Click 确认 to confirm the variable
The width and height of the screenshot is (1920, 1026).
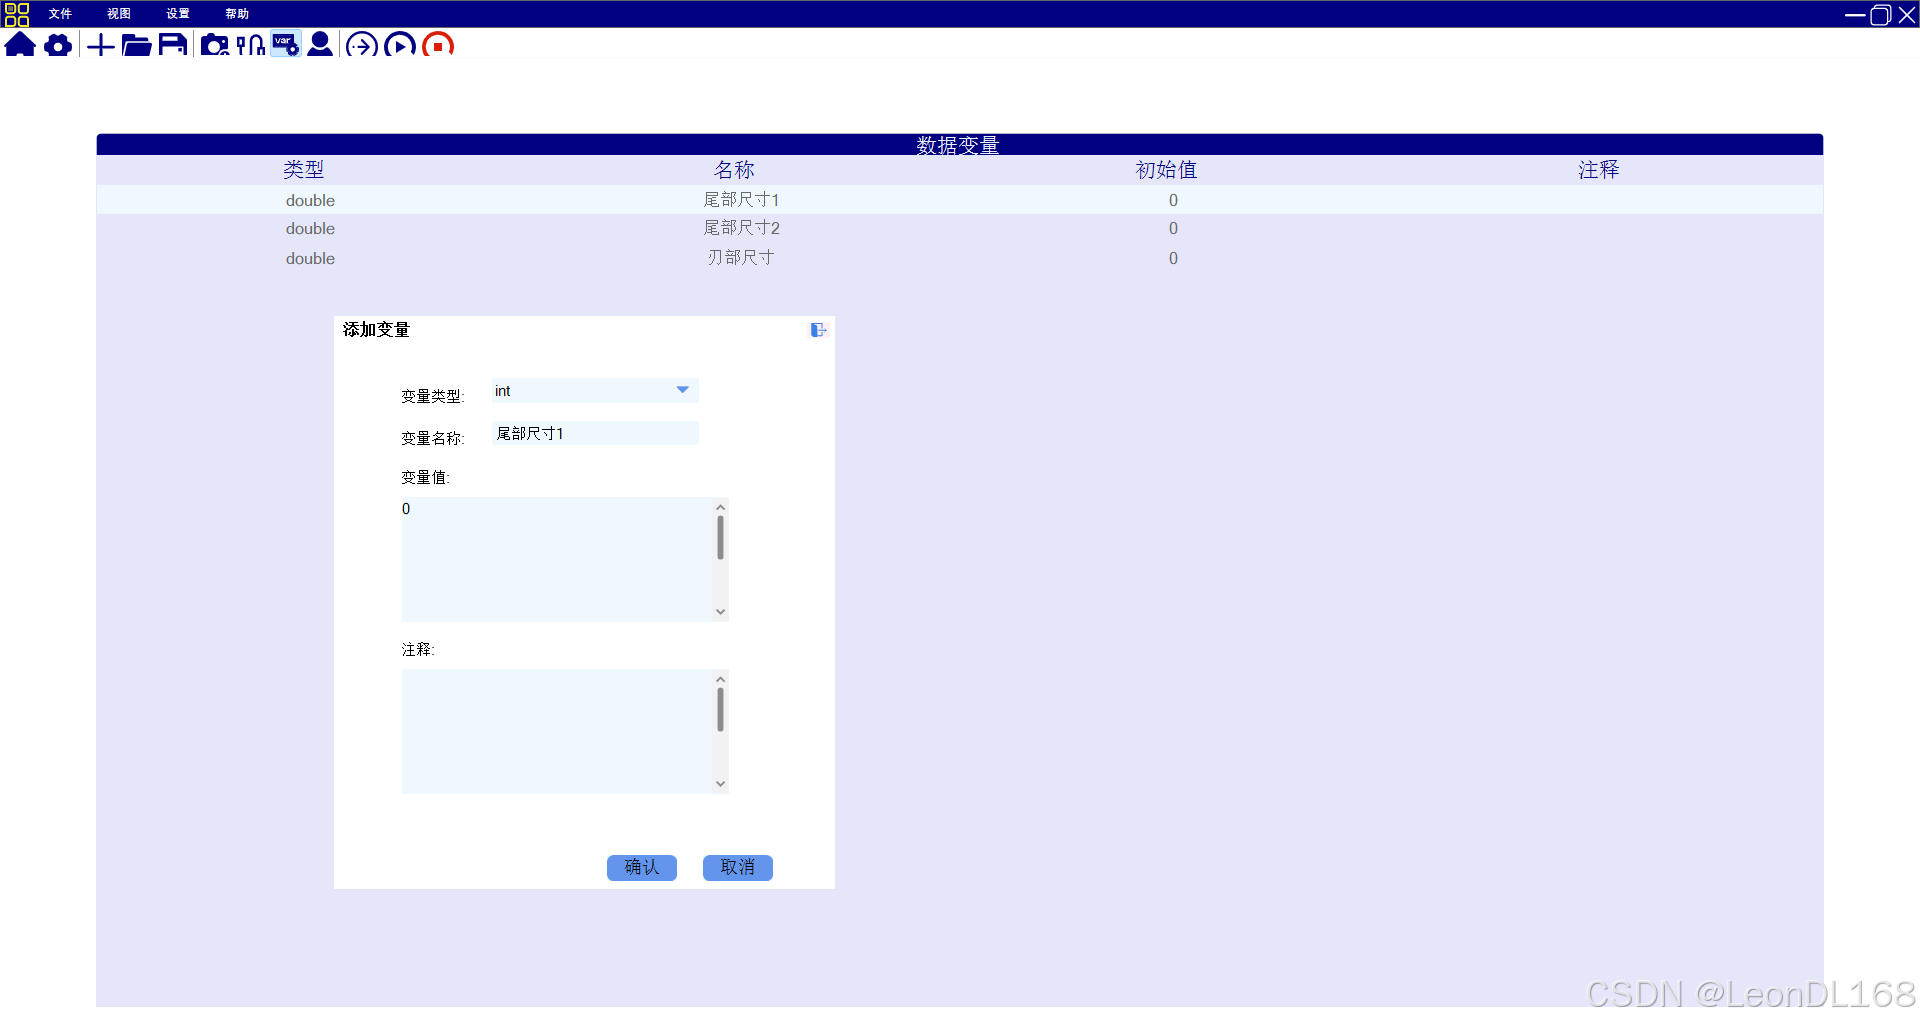tap(642, 867)
